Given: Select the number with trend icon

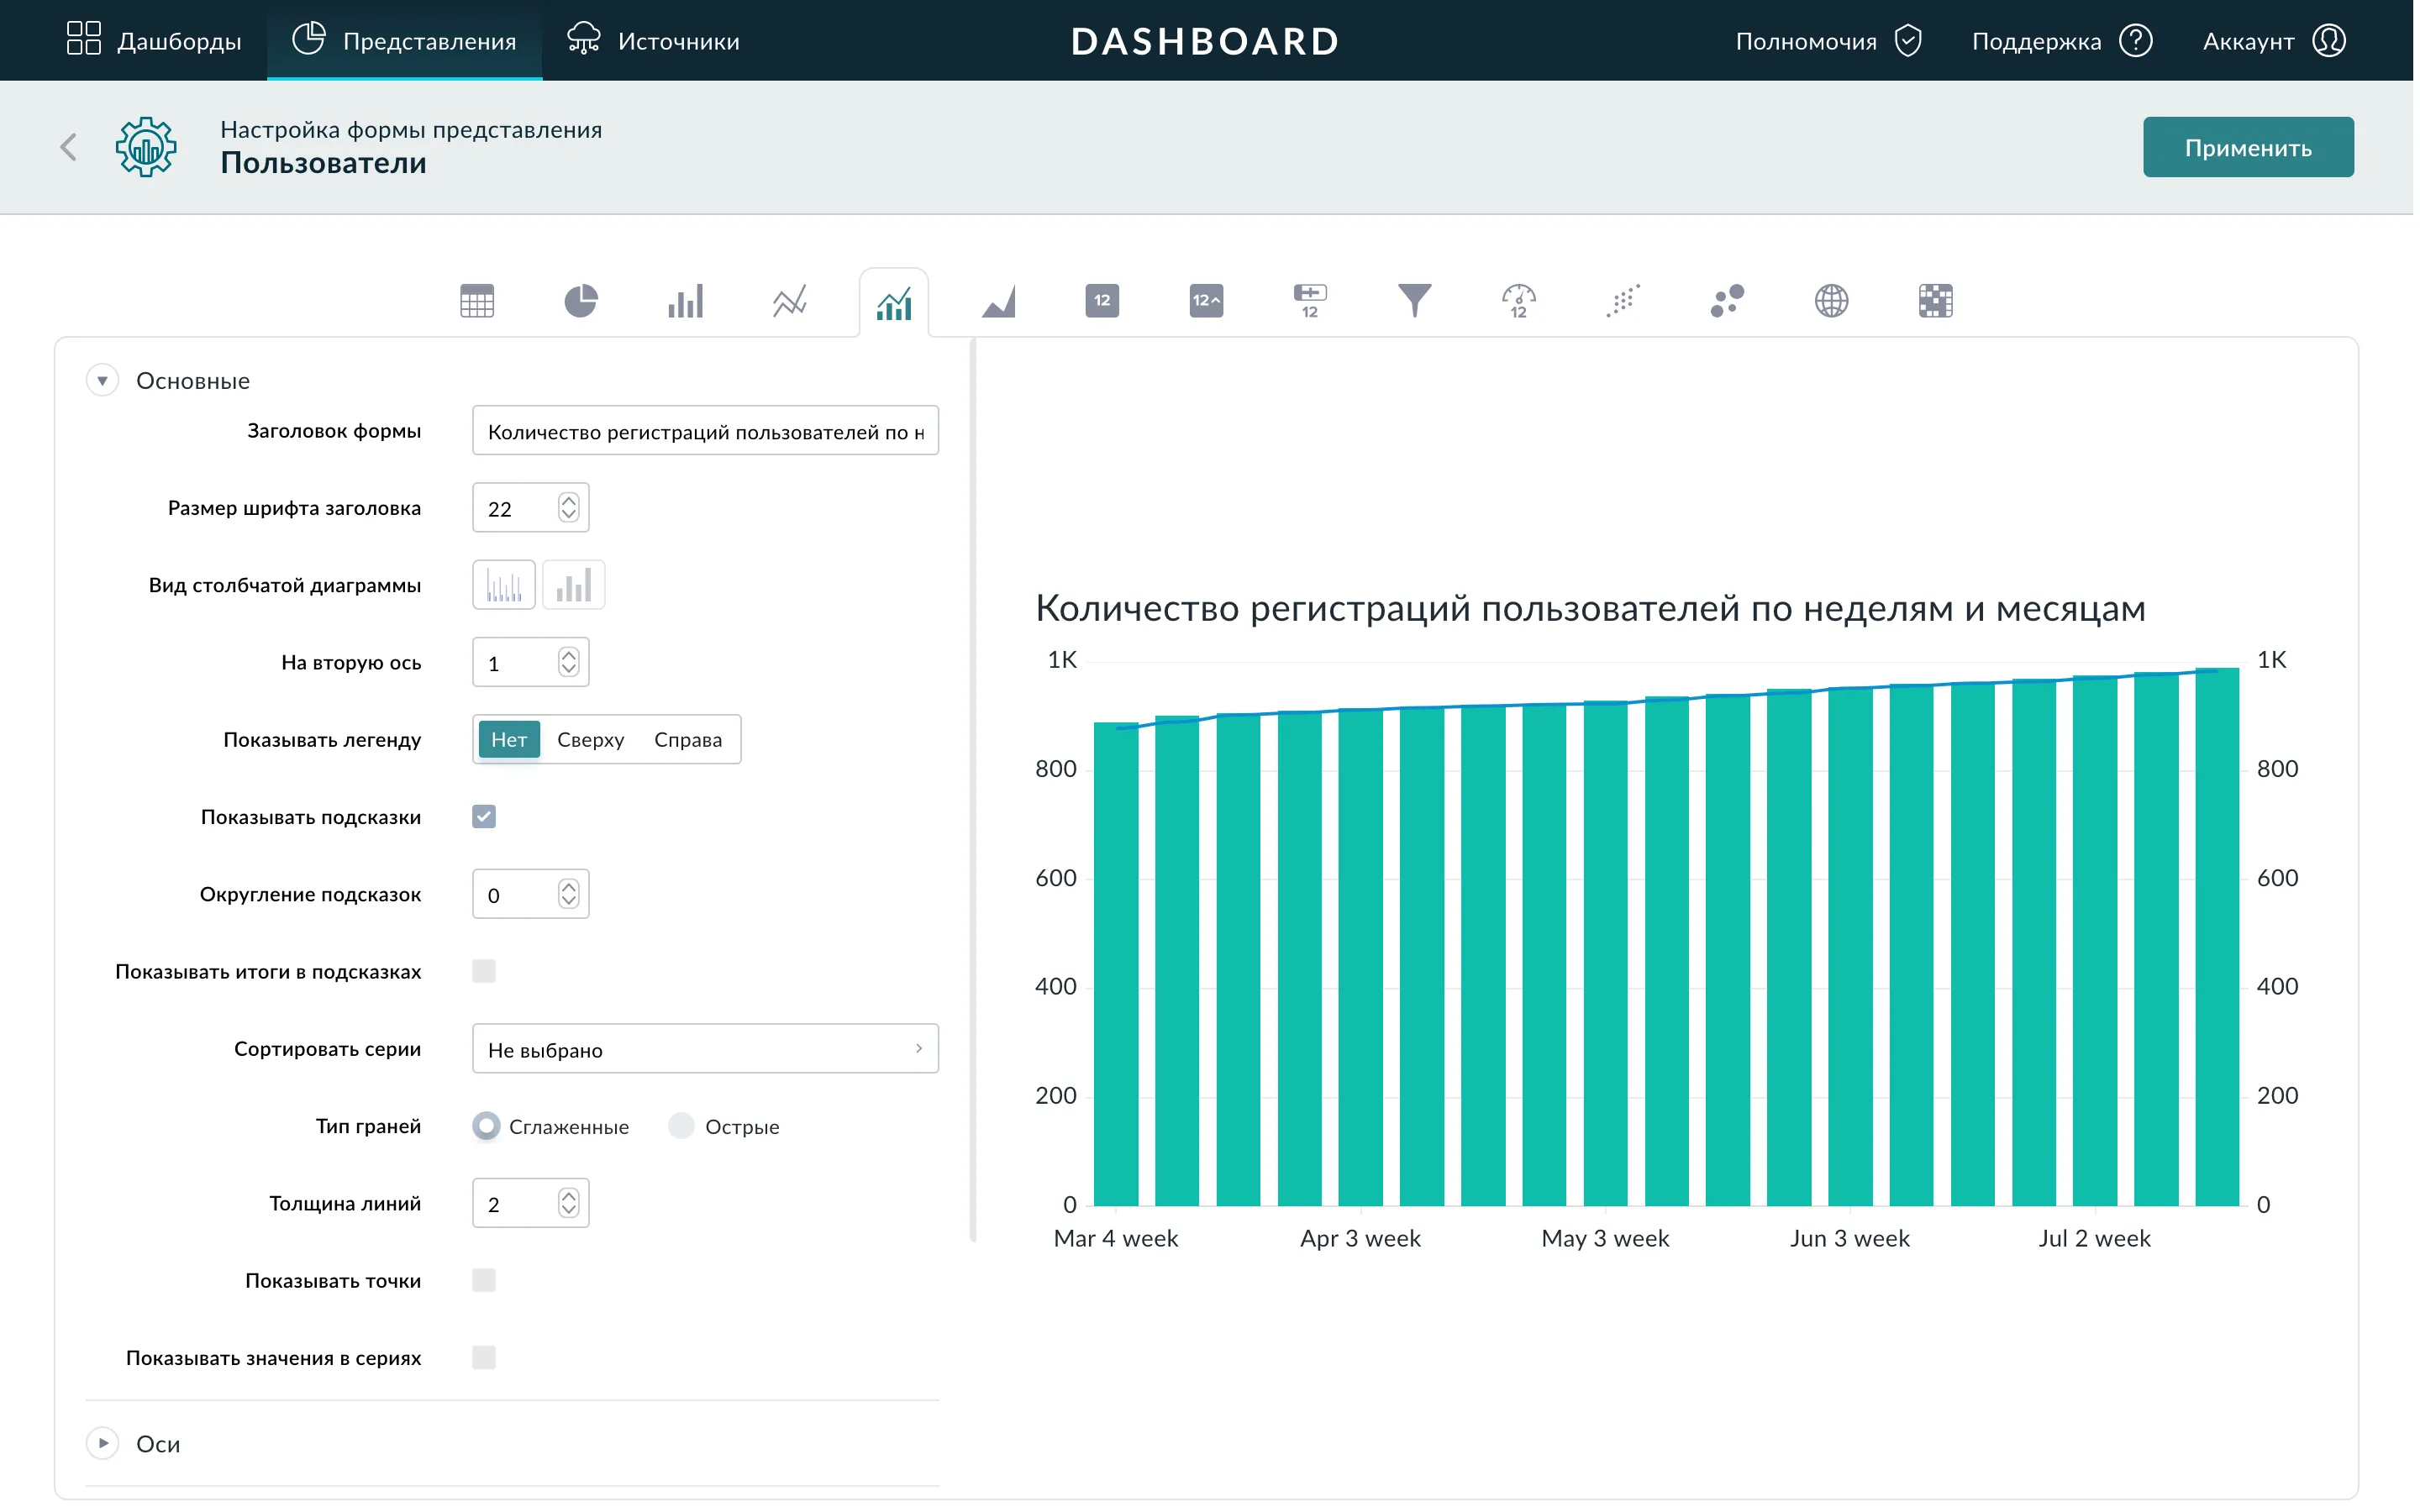Looking at the screenshot, I should click(1206, 301).
